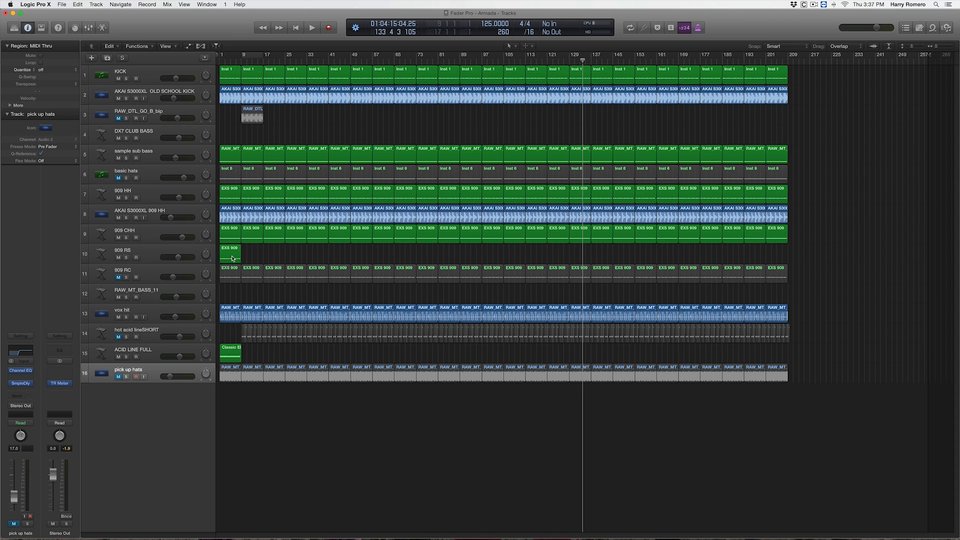The height and width of the screenshot is (540, 960).
Task: Add a new track with plus button
Action: pos(91,58)
